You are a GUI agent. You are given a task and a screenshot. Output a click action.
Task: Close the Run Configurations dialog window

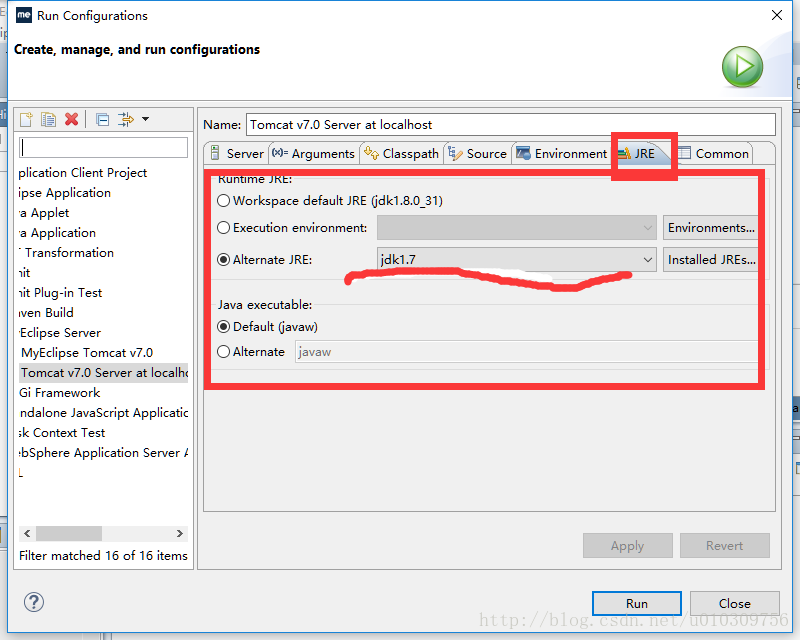[x=777, y=15]
